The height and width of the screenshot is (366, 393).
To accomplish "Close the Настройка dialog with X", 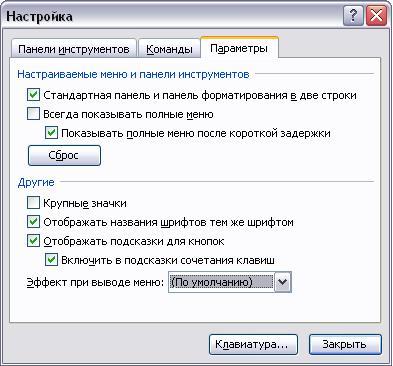I will click(x=377, y=16).
